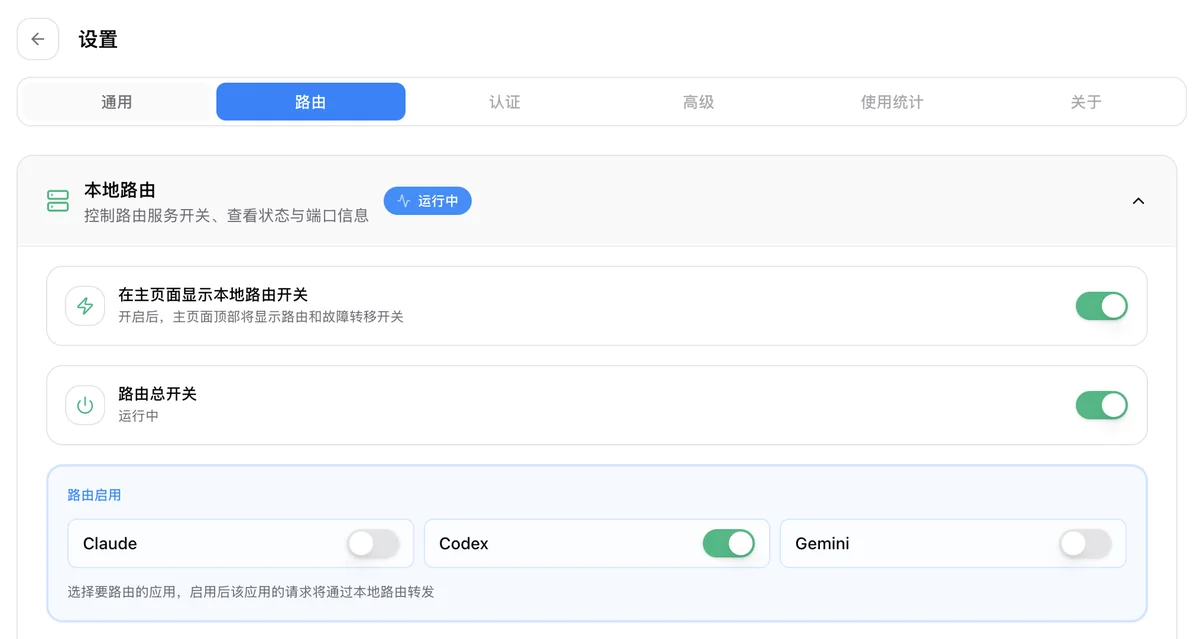The image size is (1200, 639).
Task: Click the 本地路由 section header title
Action: [x=120, y=190]
